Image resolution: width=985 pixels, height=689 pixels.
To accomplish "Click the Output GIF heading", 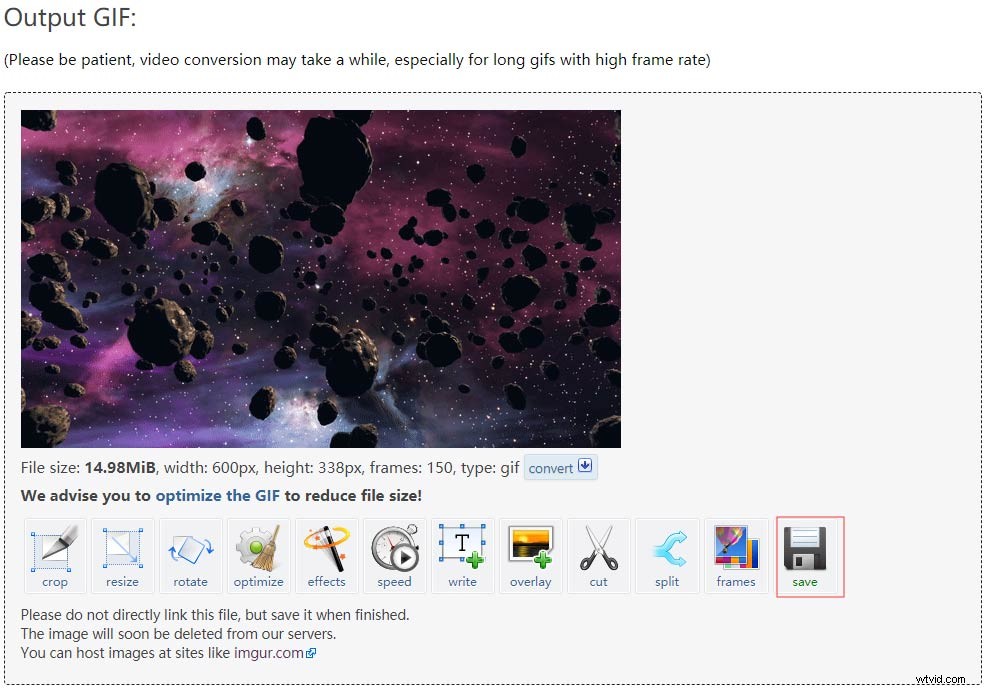I will pyautogui.click(x=72, y=18).
